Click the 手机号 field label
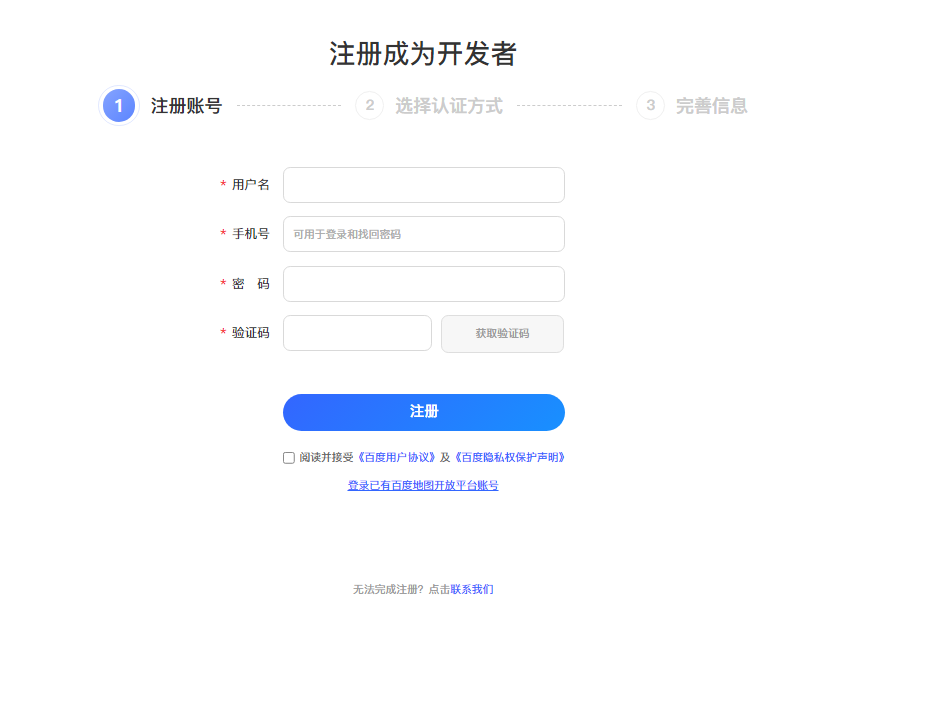This screenshot has height=714, width=931. (251, 234)
